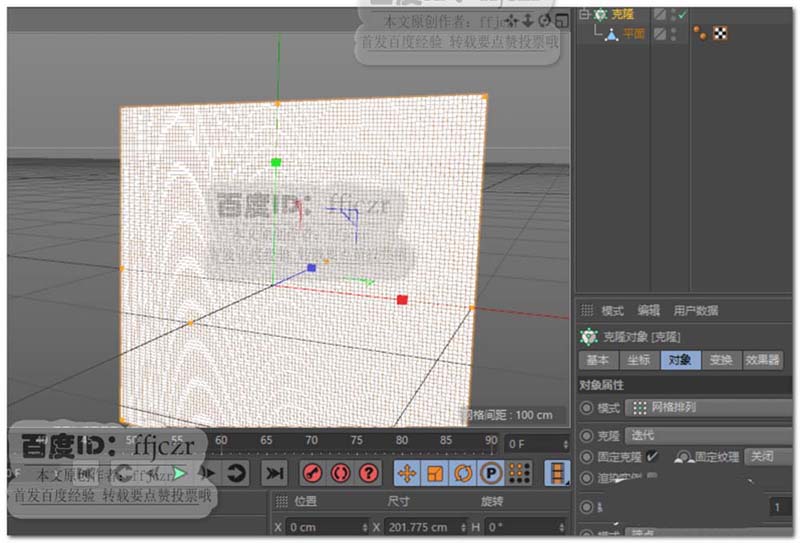800x543 pixels.
Task: Select the 对象 tab
Action: [x=680, y=360]
